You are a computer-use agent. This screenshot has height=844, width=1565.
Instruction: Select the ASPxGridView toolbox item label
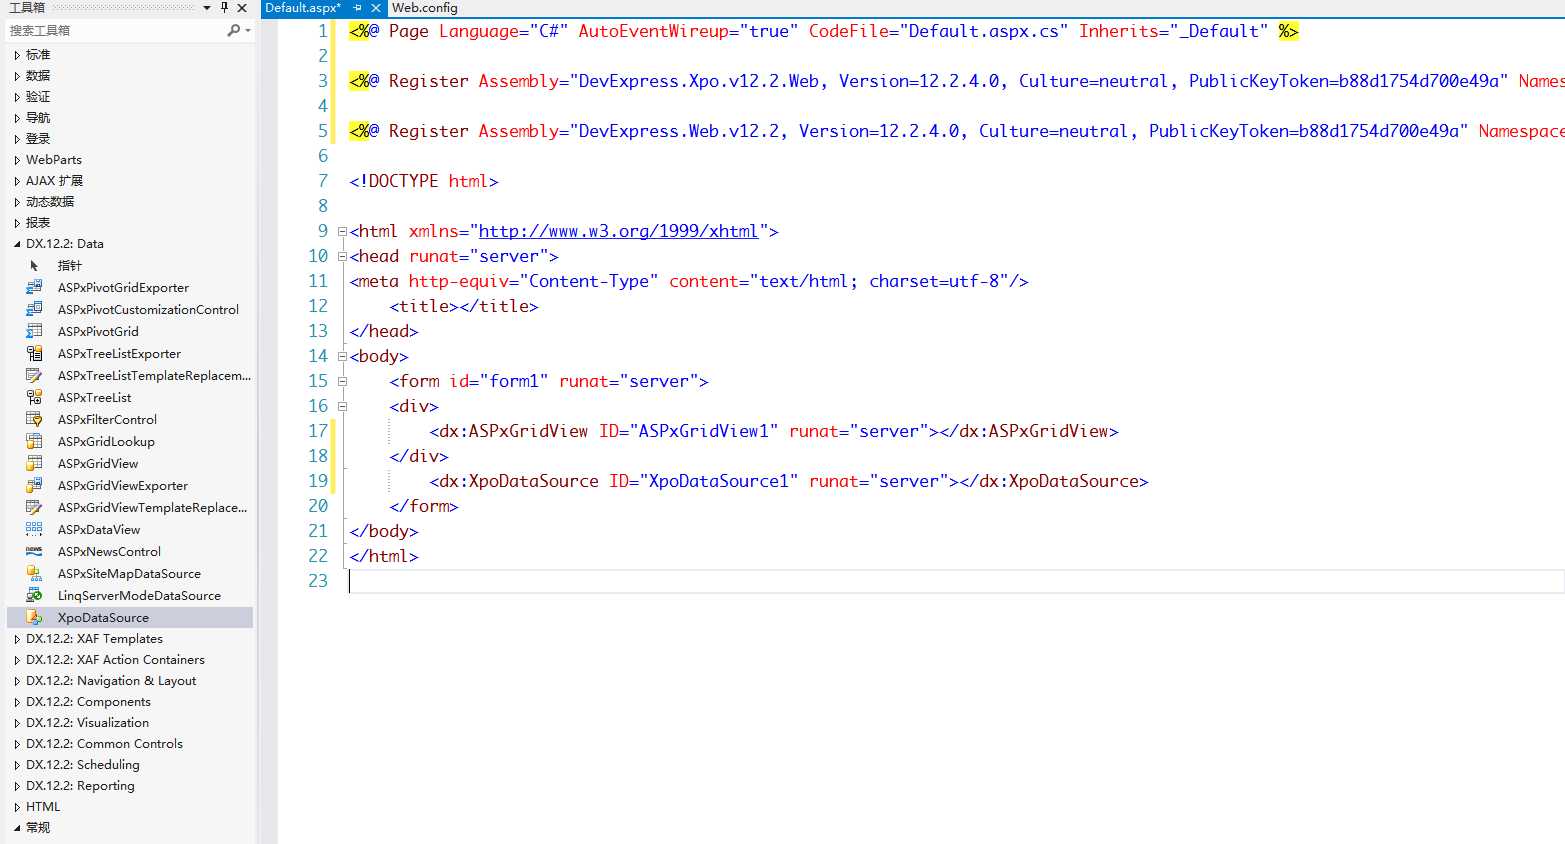point(98,463)
